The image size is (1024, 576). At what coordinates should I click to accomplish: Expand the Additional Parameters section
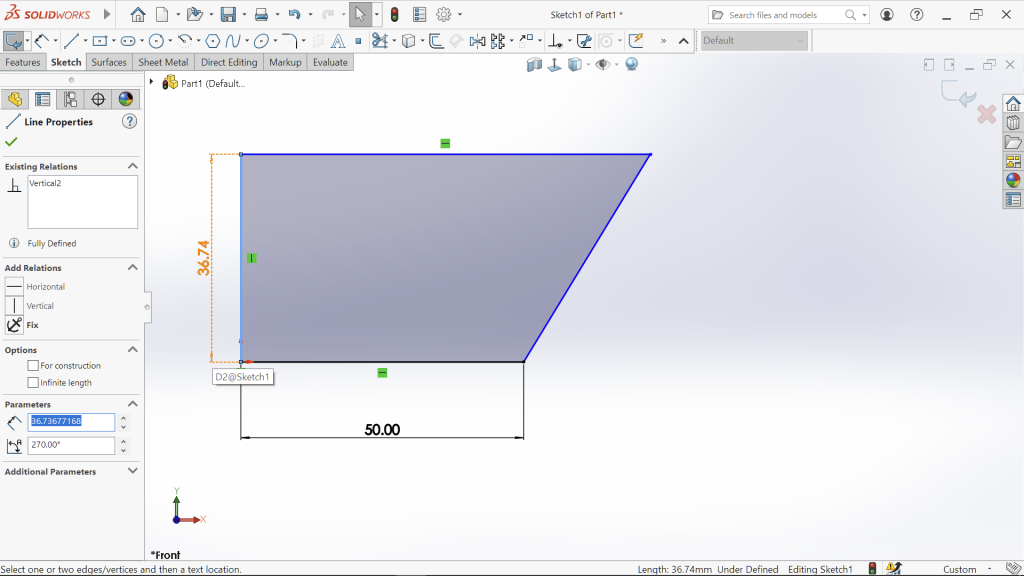(x=133, y=471)
